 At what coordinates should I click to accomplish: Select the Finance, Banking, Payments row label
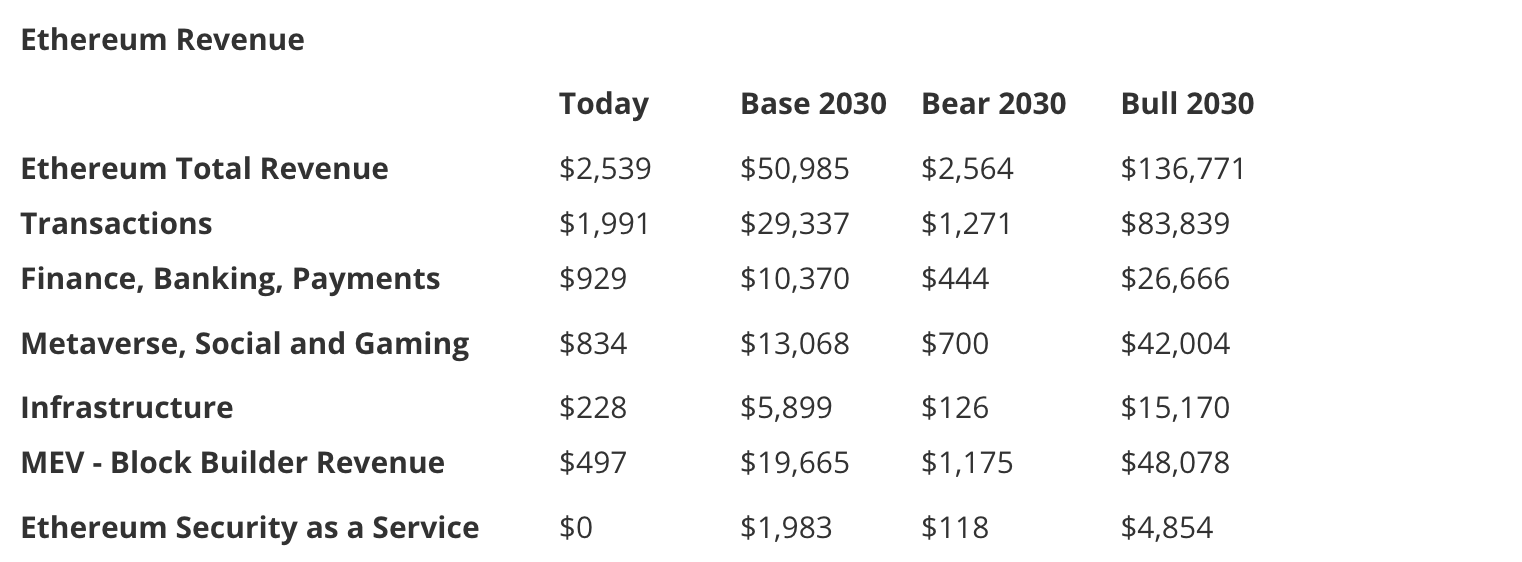[x=230, y=278]
